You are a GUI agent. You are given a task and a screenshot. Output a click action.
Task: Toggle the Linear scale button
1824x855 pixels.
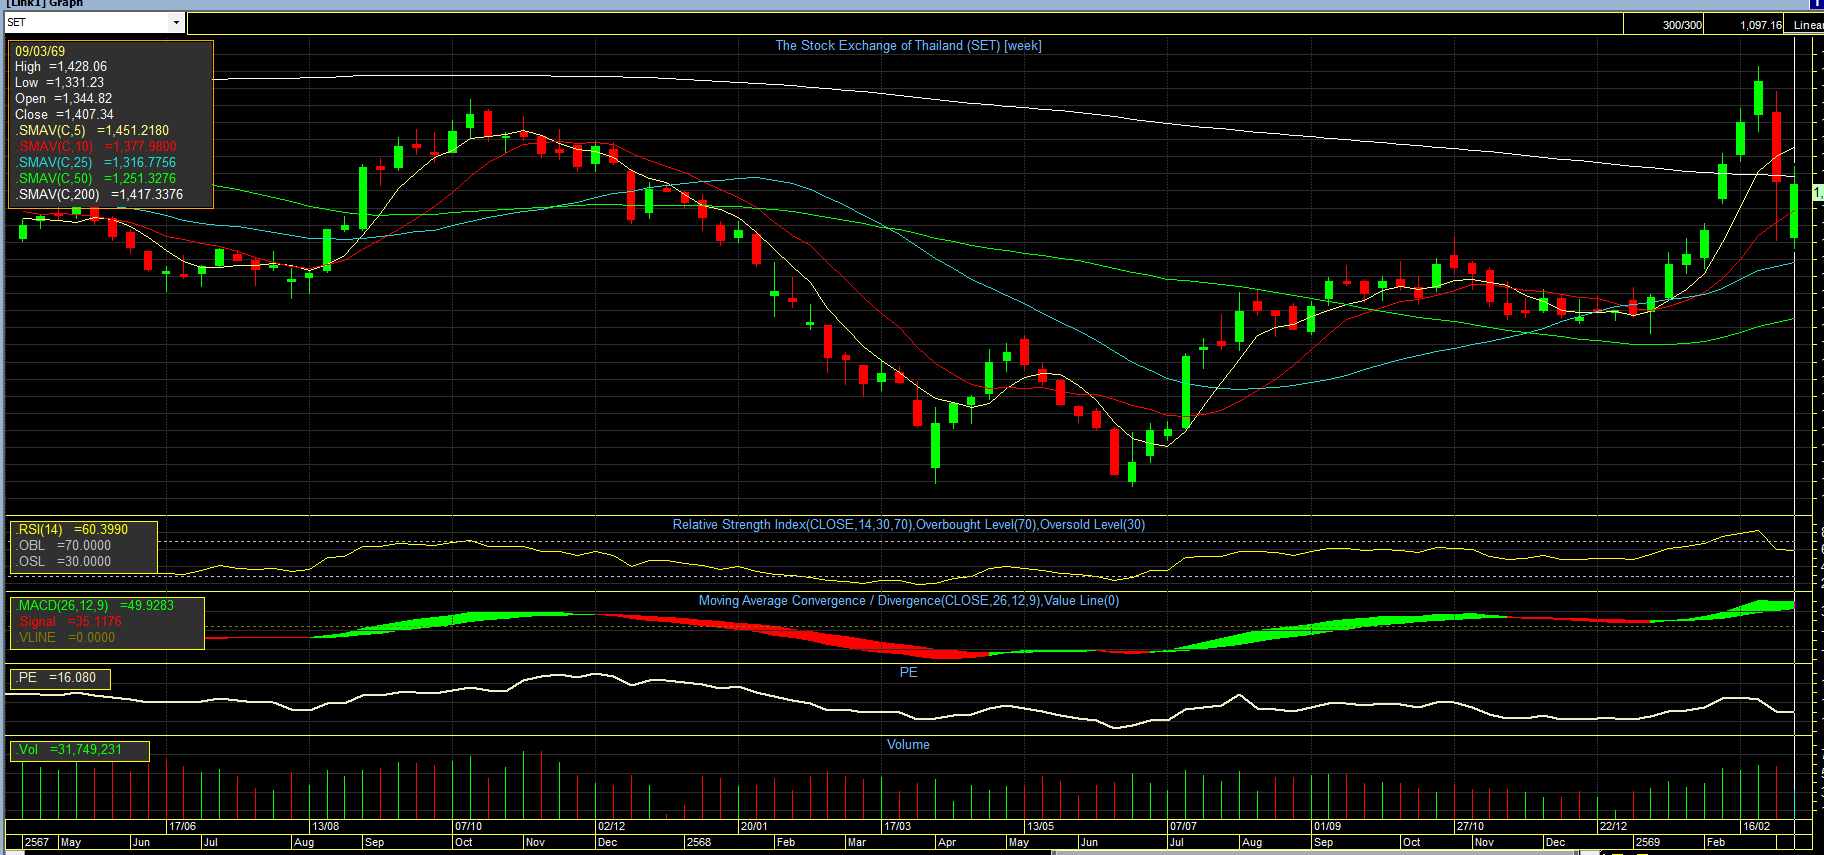pos(1806,25)
